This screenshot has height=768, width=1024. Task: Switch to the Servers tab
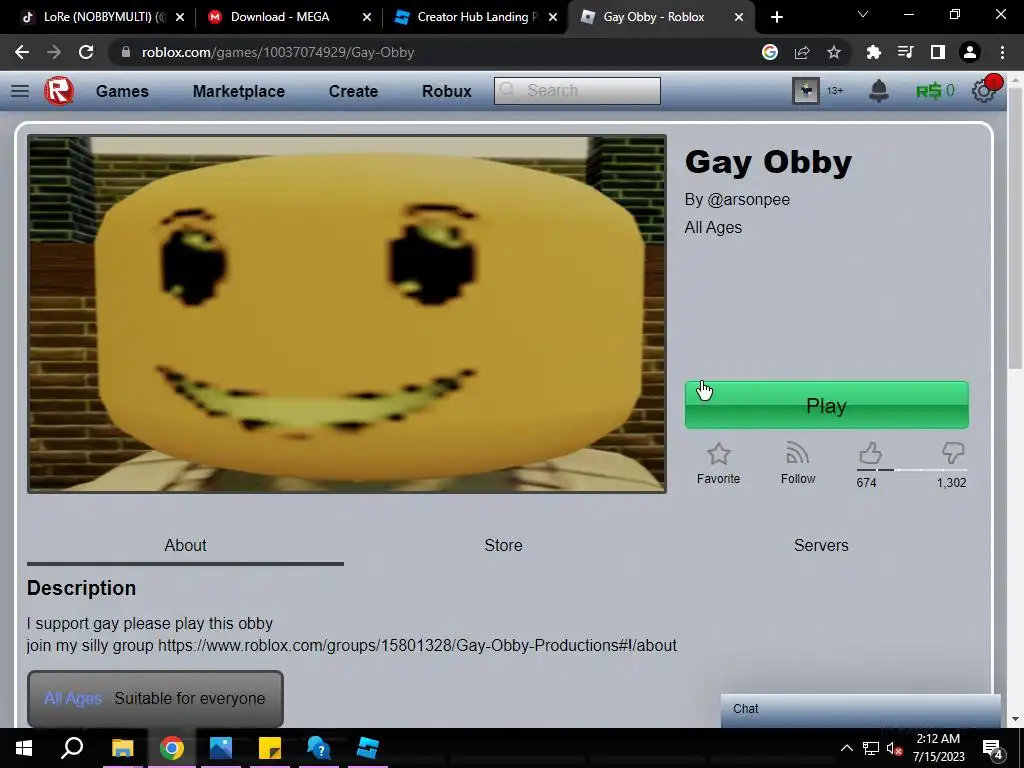(x=821, y=545)
